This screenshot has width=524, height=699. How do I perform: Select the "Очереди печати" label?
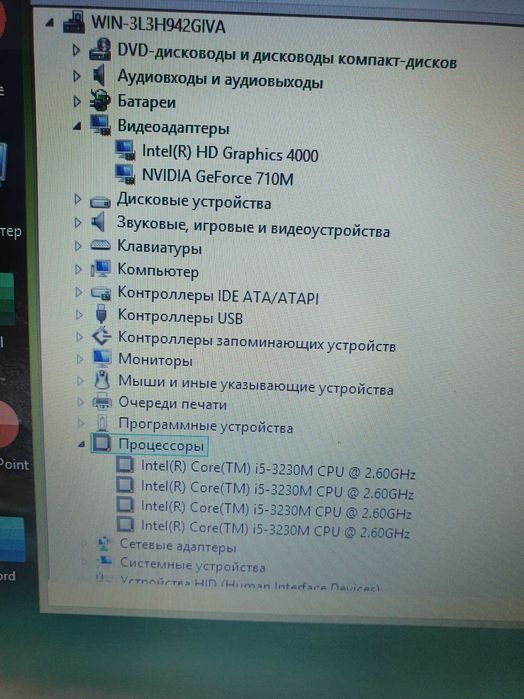coord(172,403)
